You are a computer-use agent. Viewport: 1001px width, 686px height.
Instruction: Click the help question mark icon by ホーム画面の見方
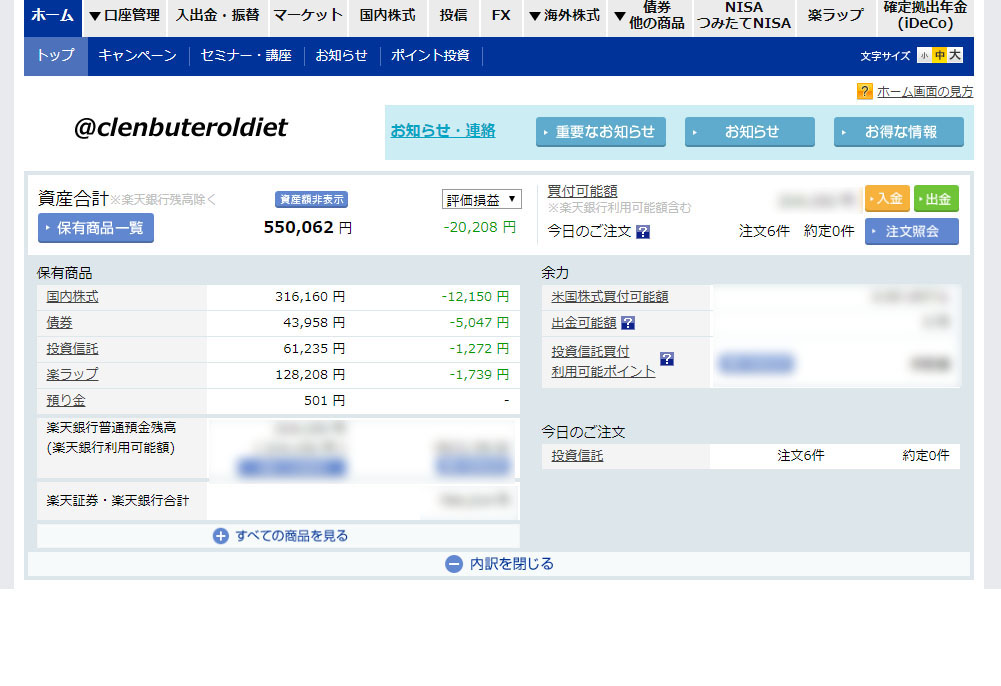click(x=864, y=92)
